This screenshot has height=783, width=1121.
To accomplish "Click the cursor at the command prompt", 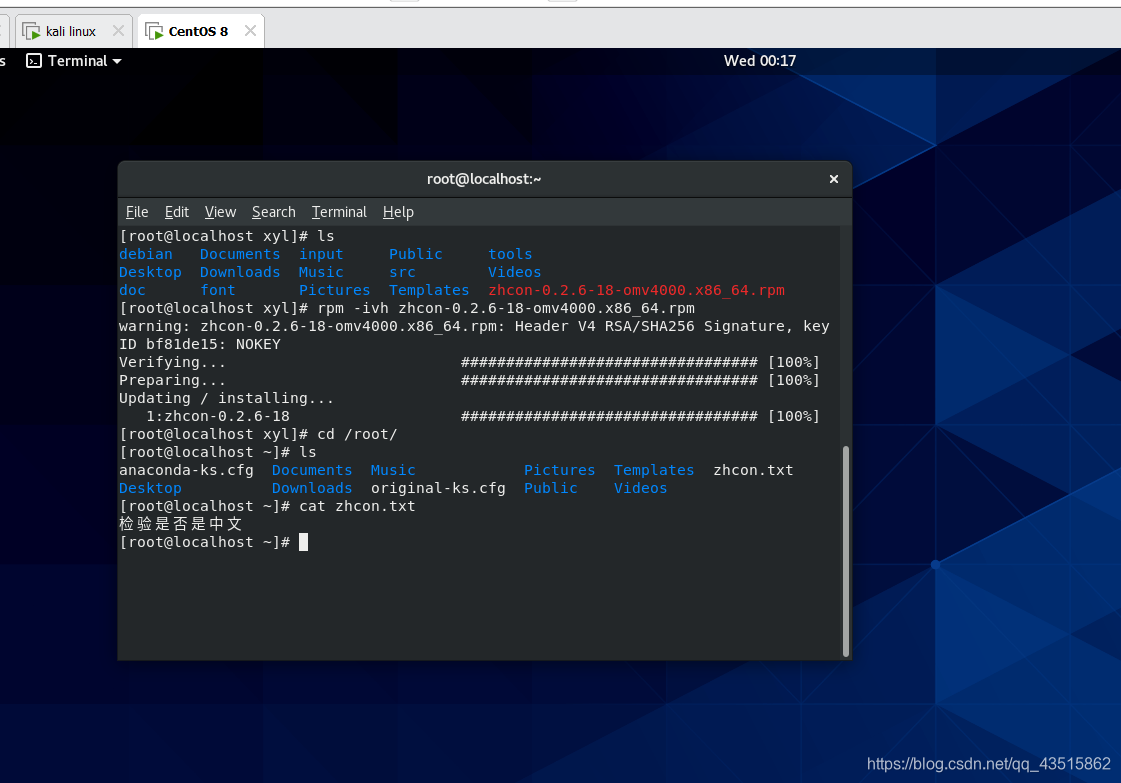I will click(x=303, y=542).
